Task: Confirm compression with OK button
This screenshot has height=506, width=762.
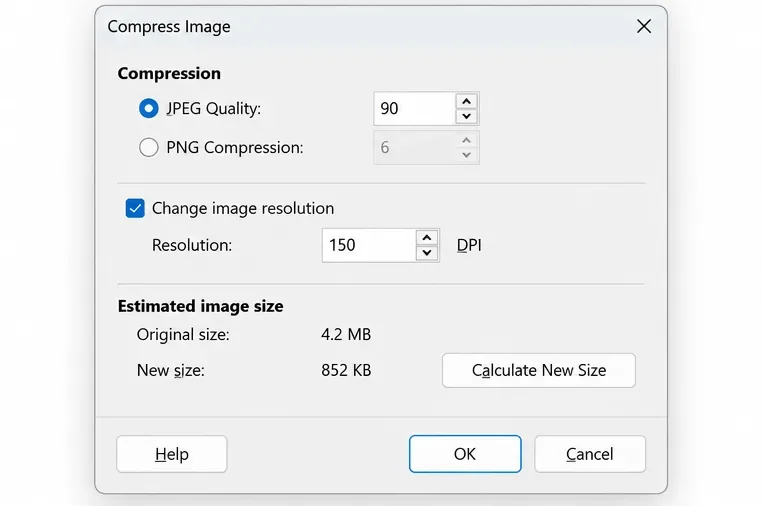Action: (465, 454)
